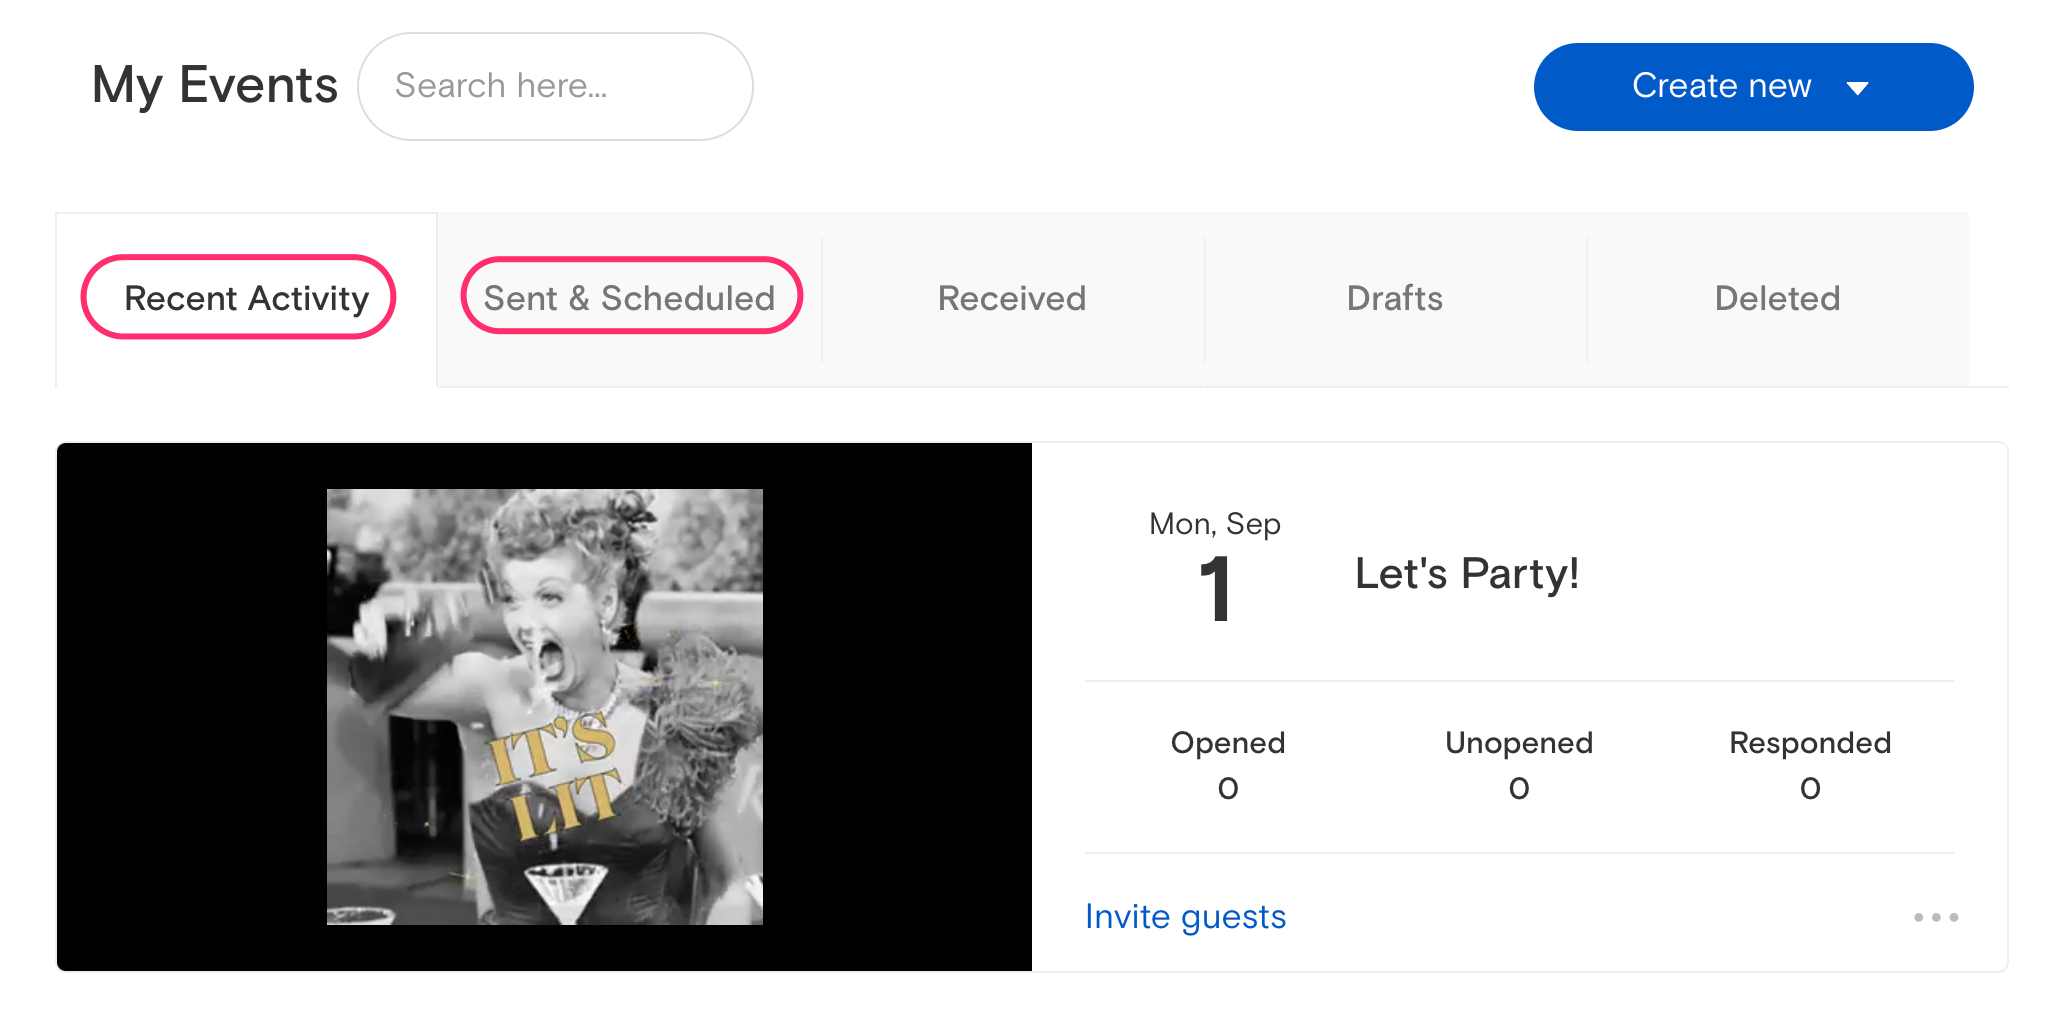
Task: Click the Unopened count stat
Action: (x=1519, y=765)
